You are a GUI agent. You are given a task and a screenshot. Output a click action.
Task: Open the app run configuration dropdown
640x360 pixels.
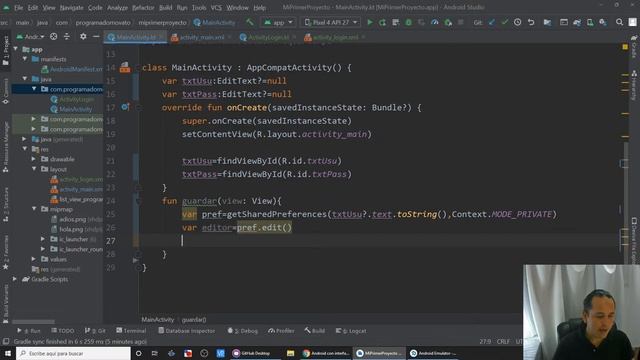[278, 22]
